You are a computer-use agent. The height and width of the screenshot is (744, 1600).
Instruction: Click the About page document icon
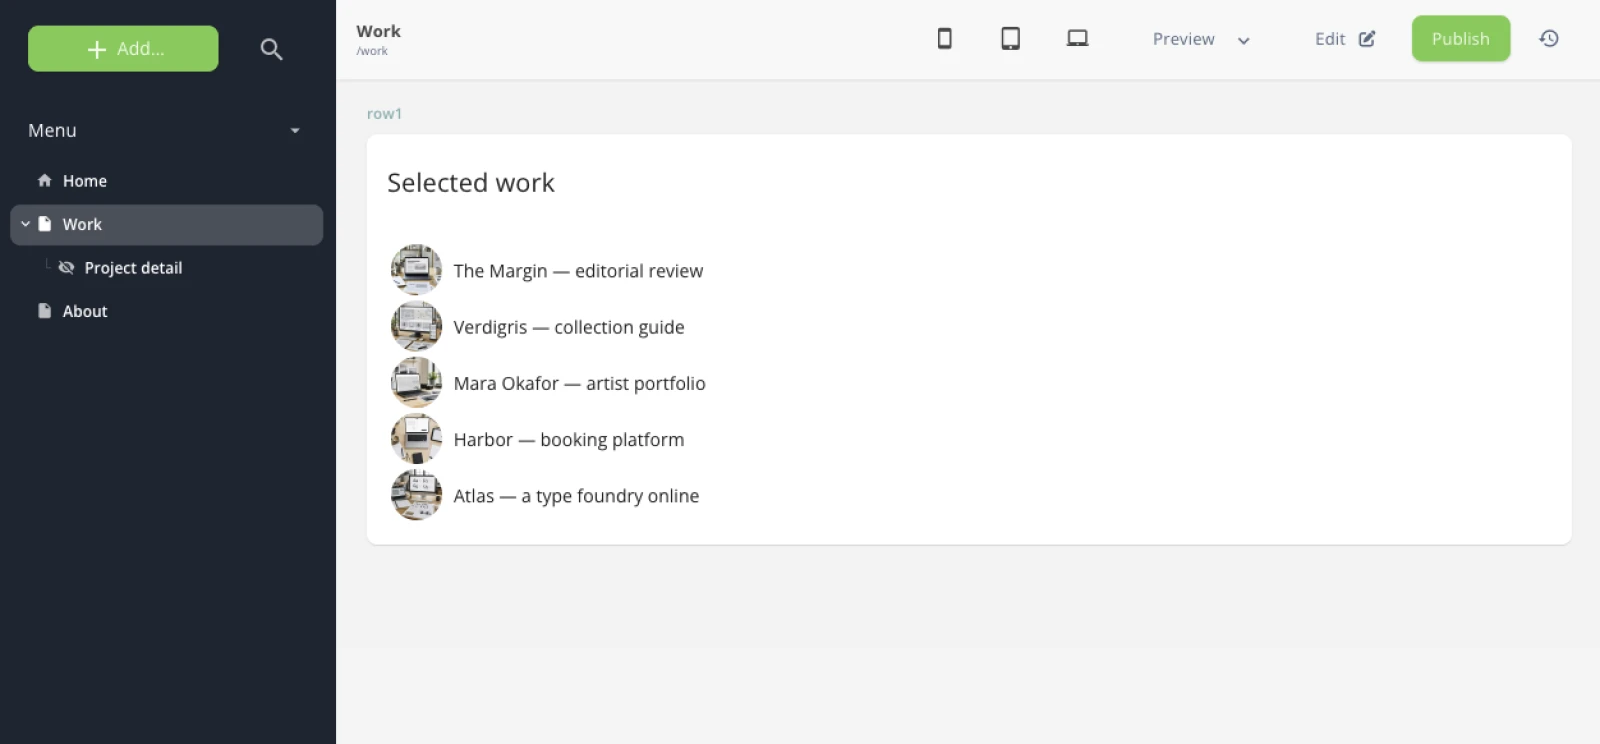(x=44, y=311)
